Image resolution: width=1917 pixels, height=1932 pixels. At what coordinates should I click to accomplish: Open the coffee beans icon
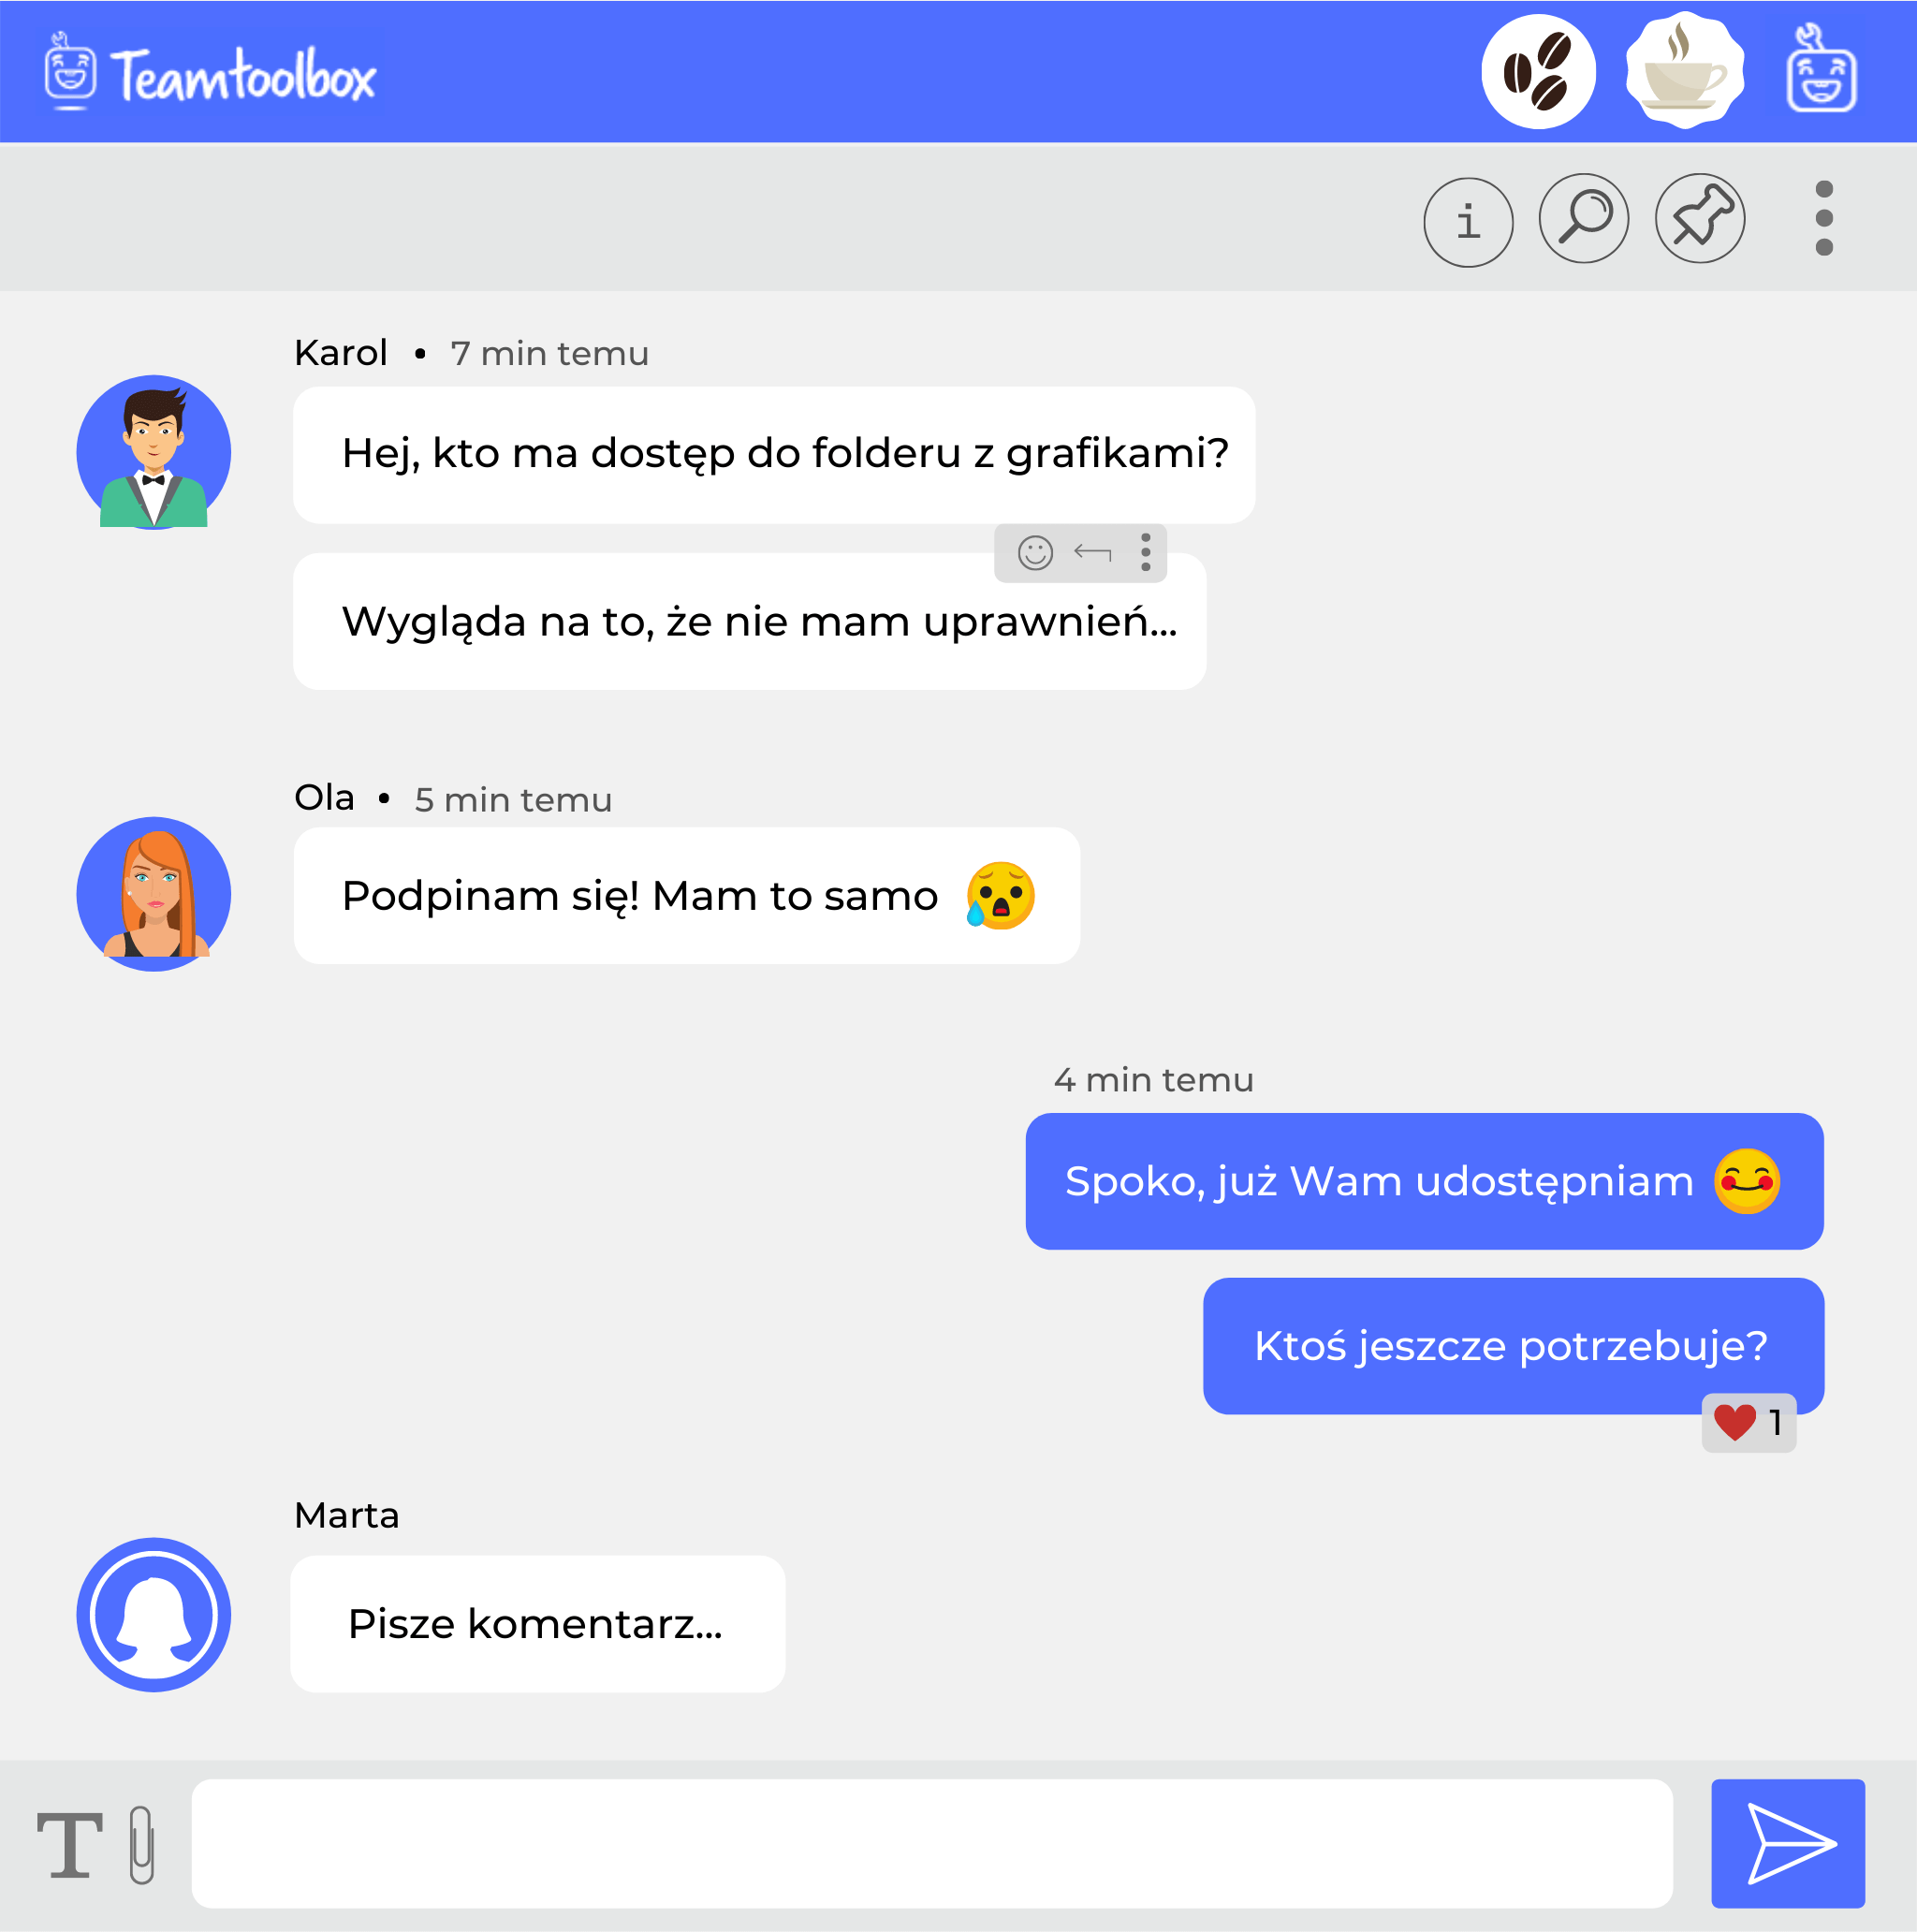pos(1538,71)
